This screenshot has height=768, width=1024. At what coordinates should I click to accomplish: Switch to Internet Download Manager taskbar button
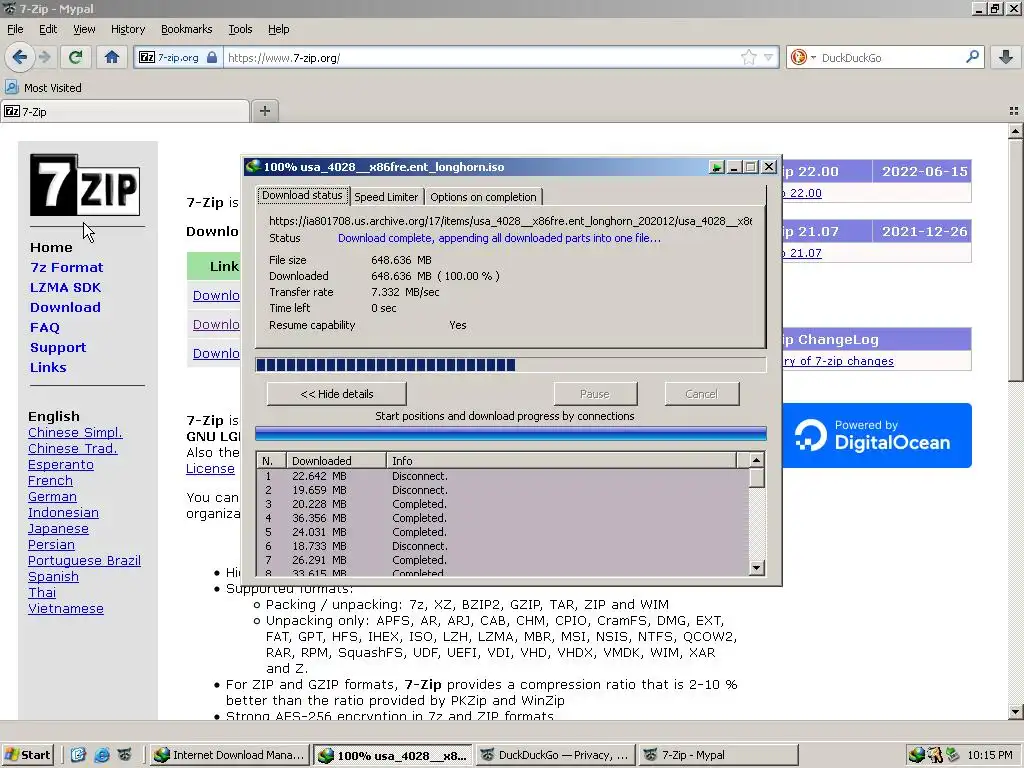pyautogui.click(x=229, y=755)
